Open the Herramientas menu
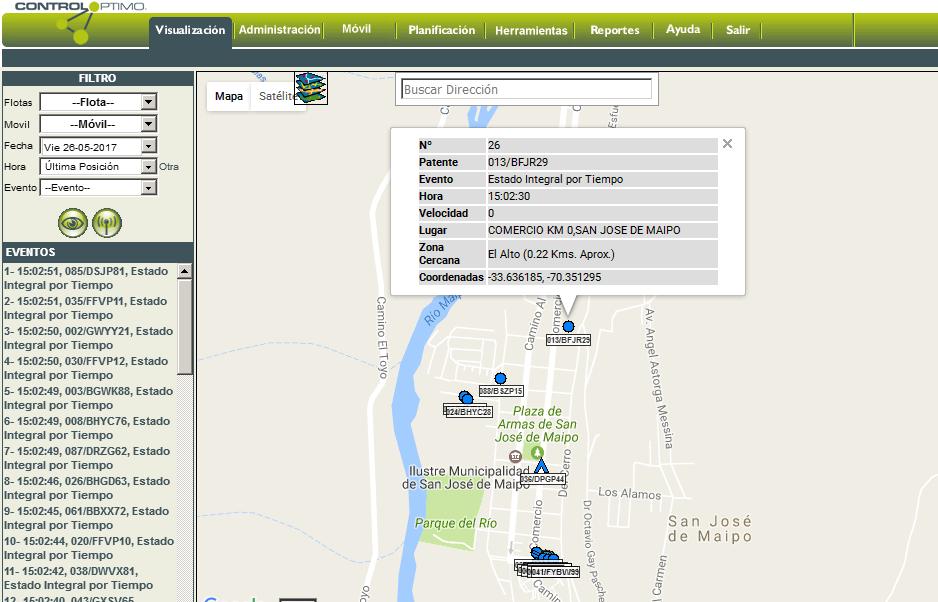This screenshot has width=938, height=602. tap(531, 31)
